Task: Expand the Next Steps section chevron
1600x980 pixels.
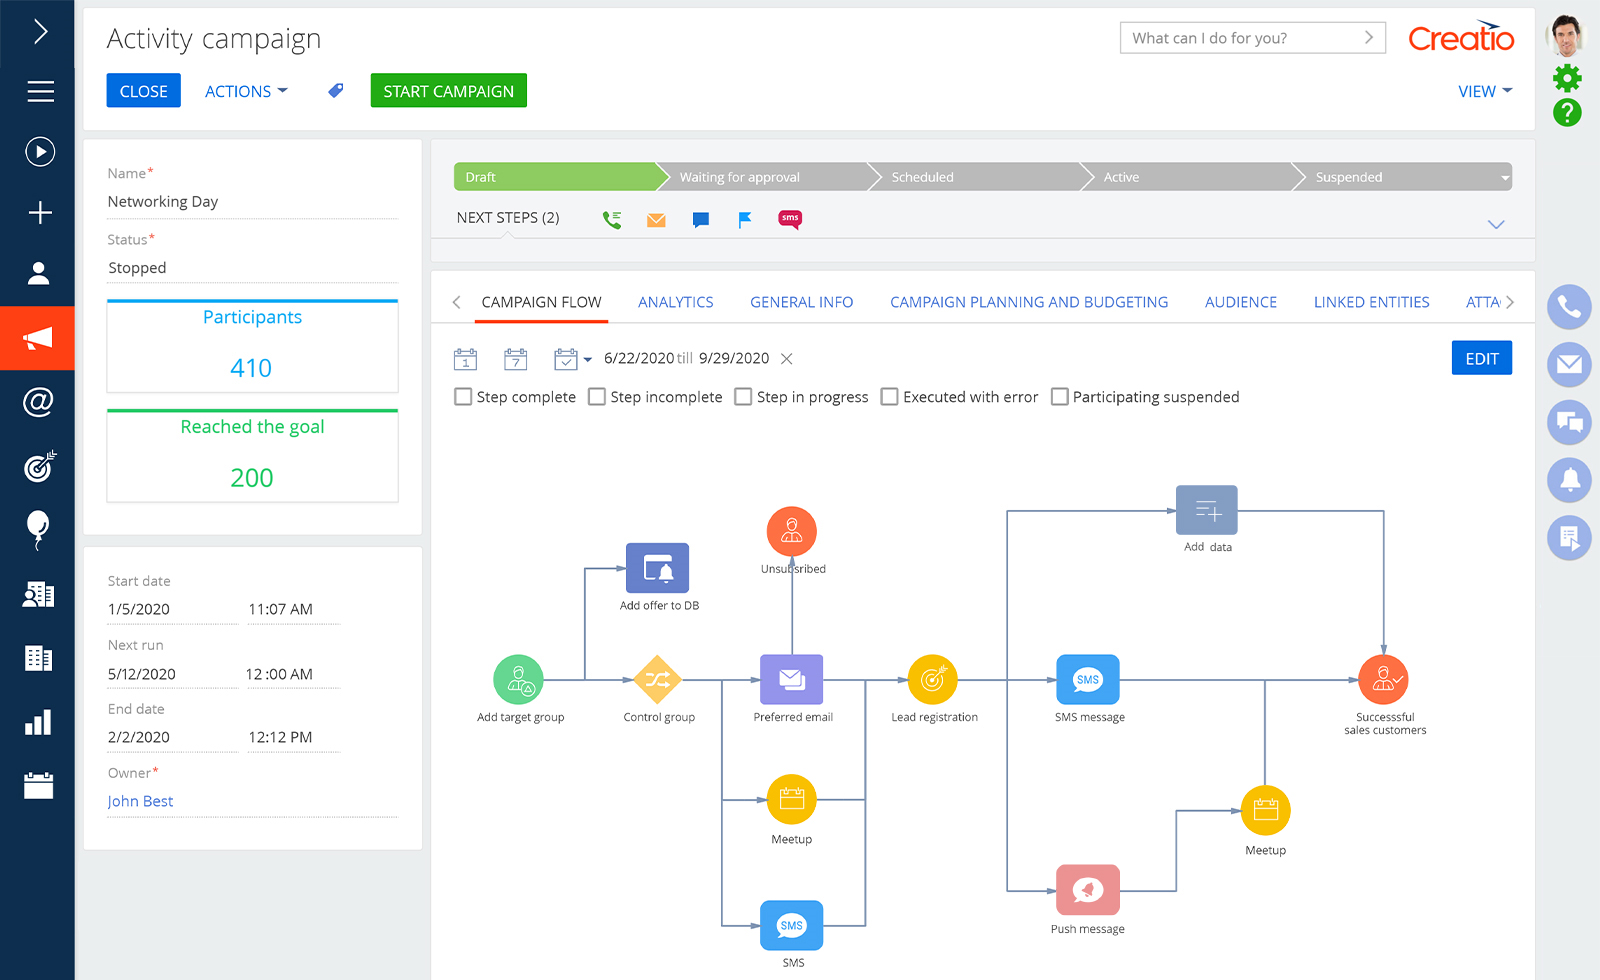Action: 1496,224
